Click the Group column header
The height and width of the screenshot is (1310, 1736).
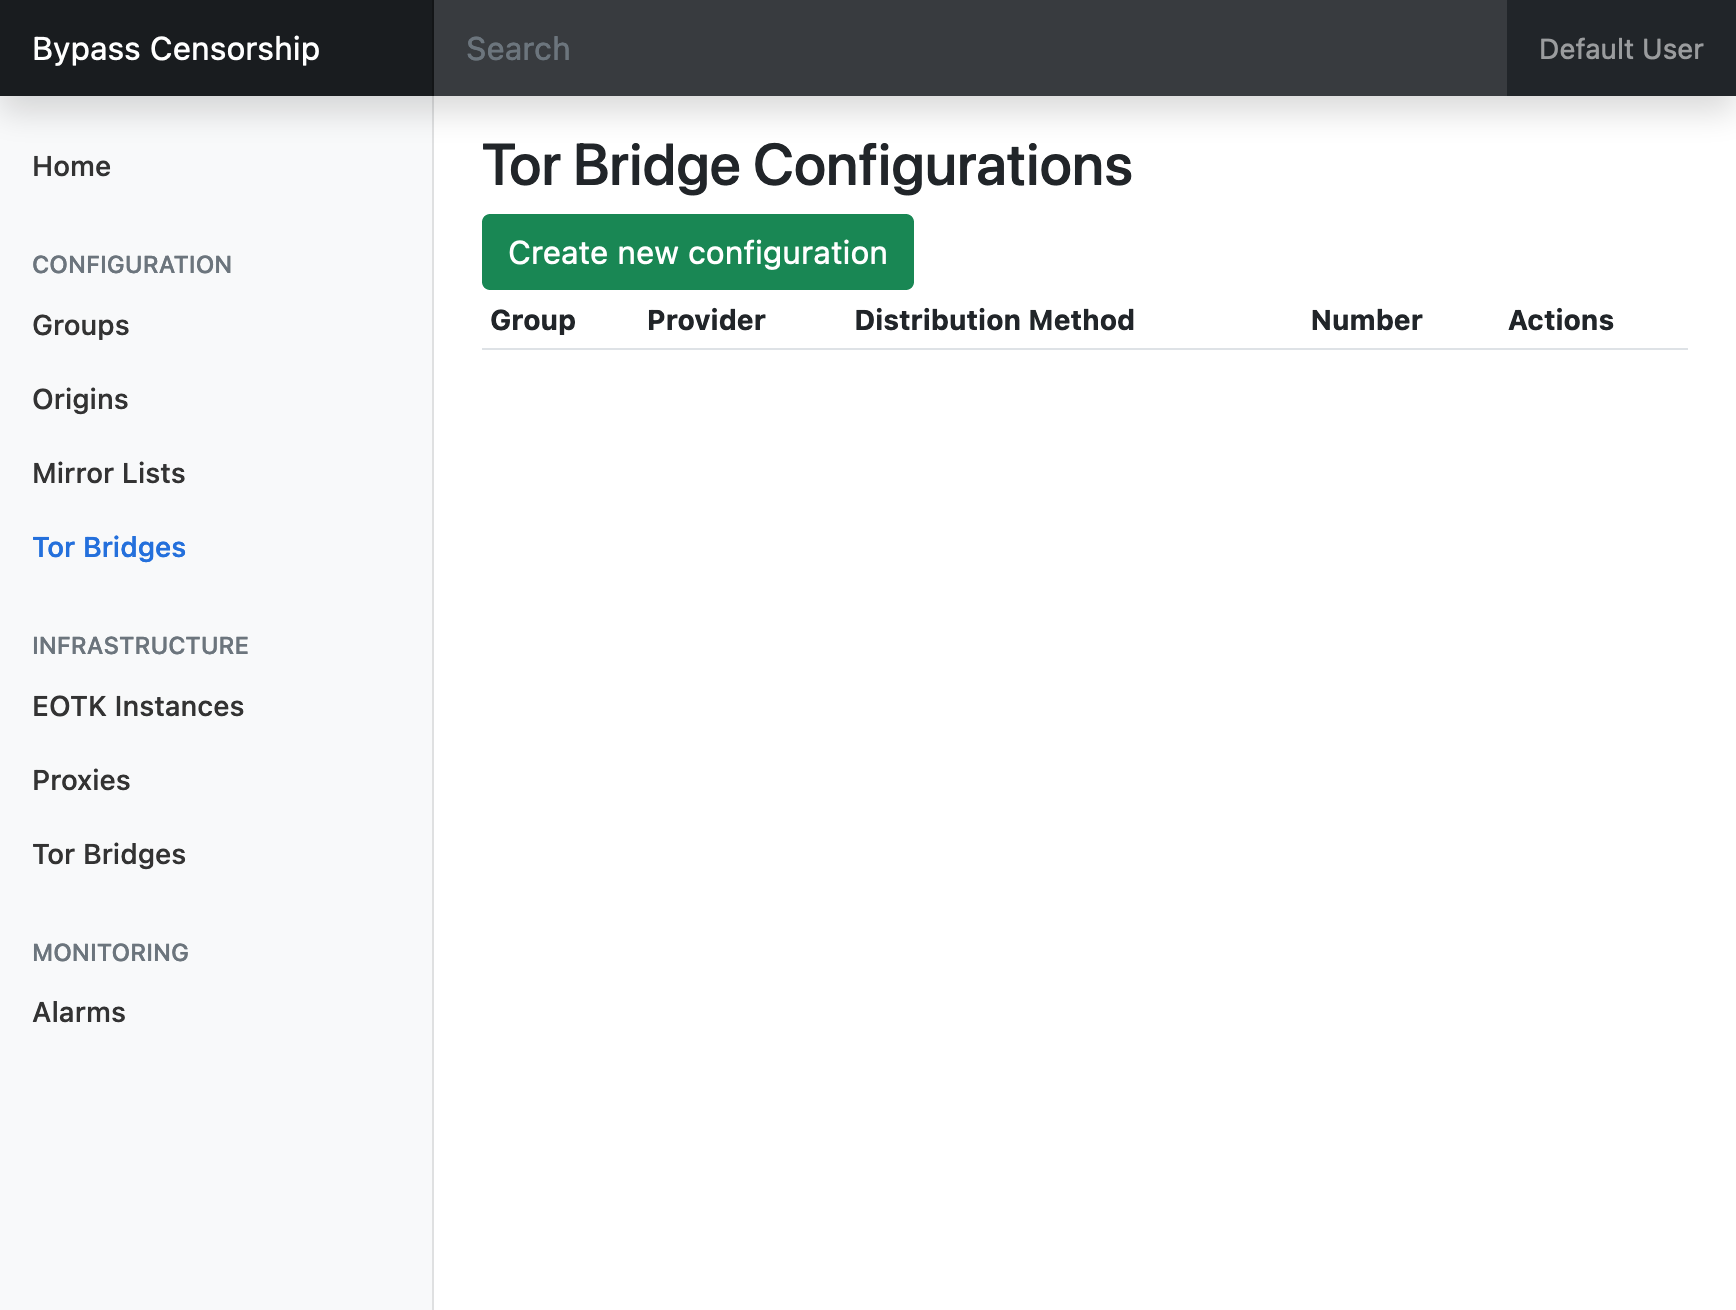[532, 320]
